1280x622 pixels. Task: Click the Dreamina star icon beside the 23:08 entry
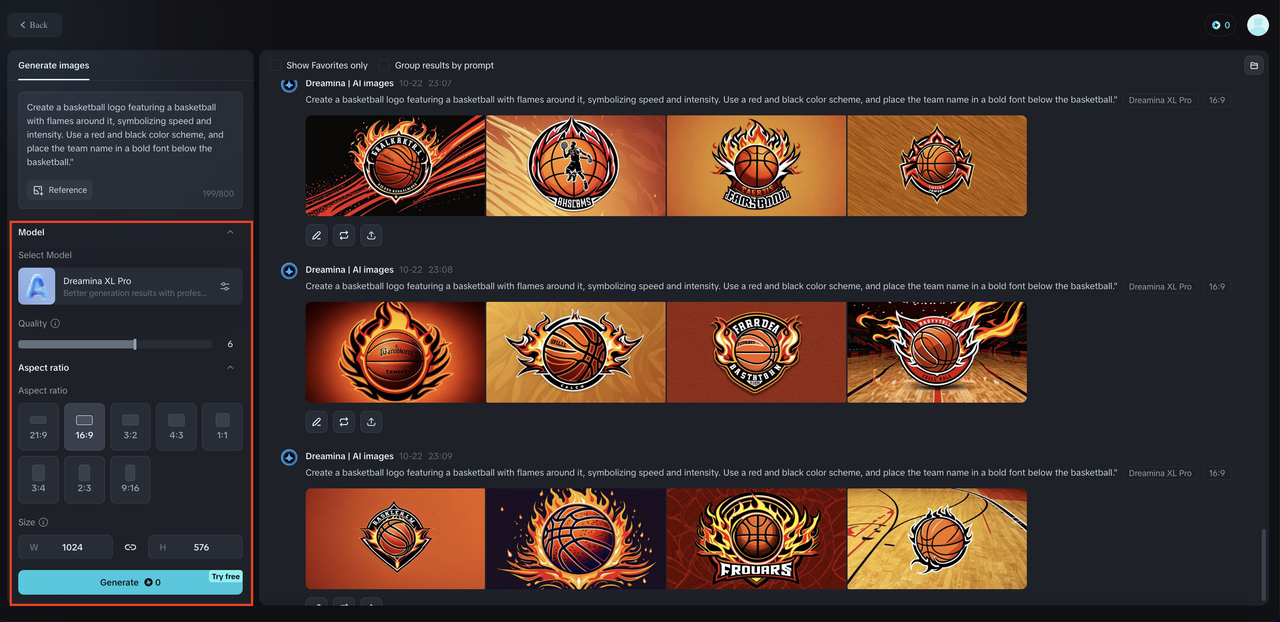[x=289, y=270]
